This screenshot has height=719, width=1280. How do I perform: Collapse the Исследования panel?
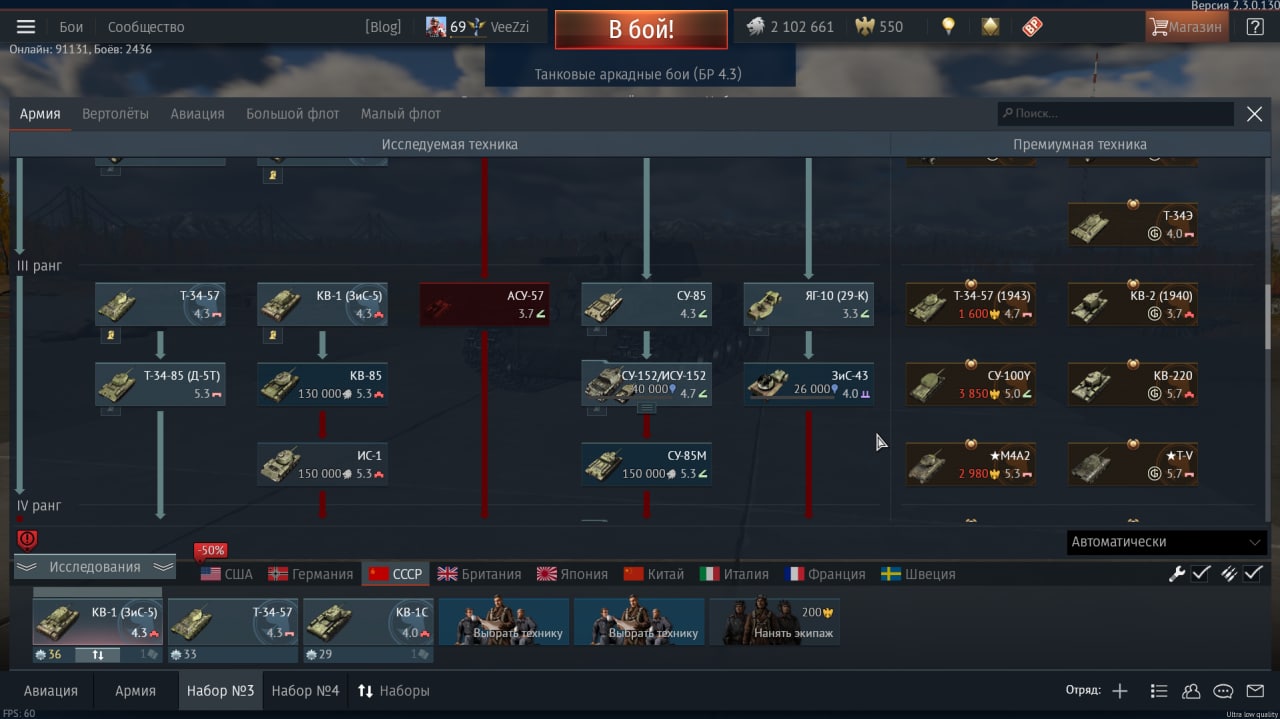[95, 567]
